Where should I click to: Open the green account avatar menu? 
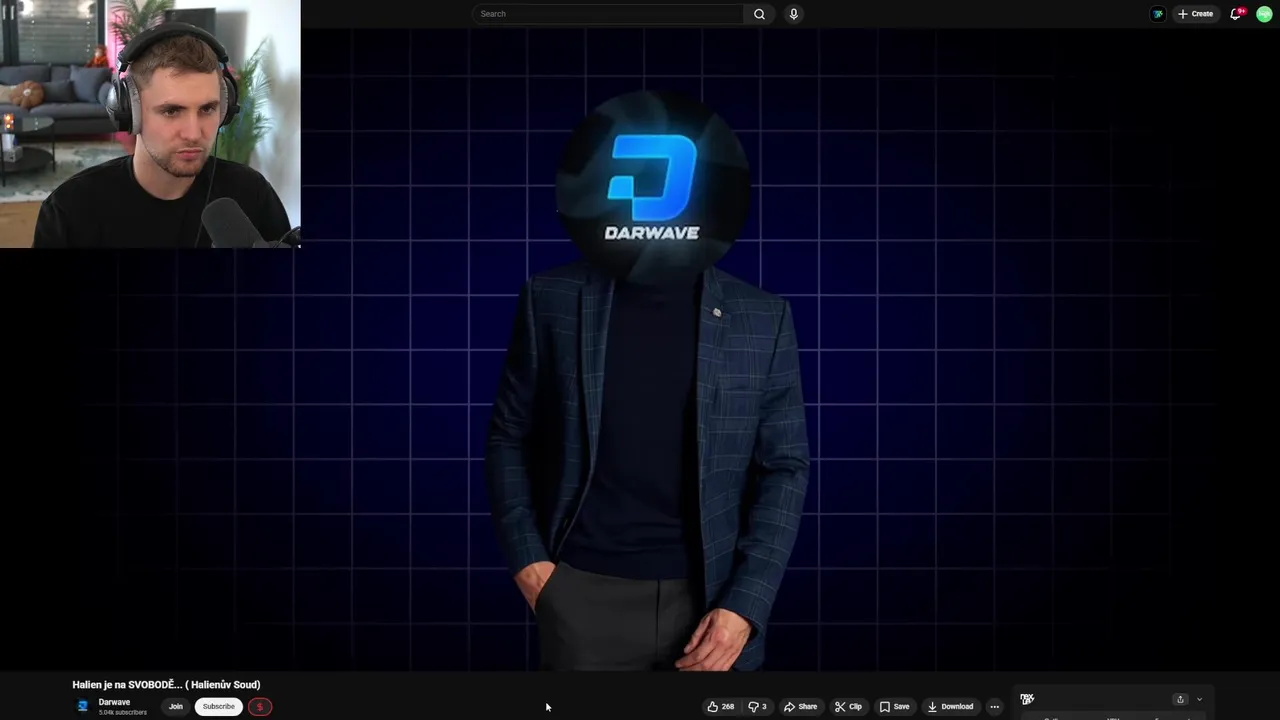click(x=1264, y=14)
